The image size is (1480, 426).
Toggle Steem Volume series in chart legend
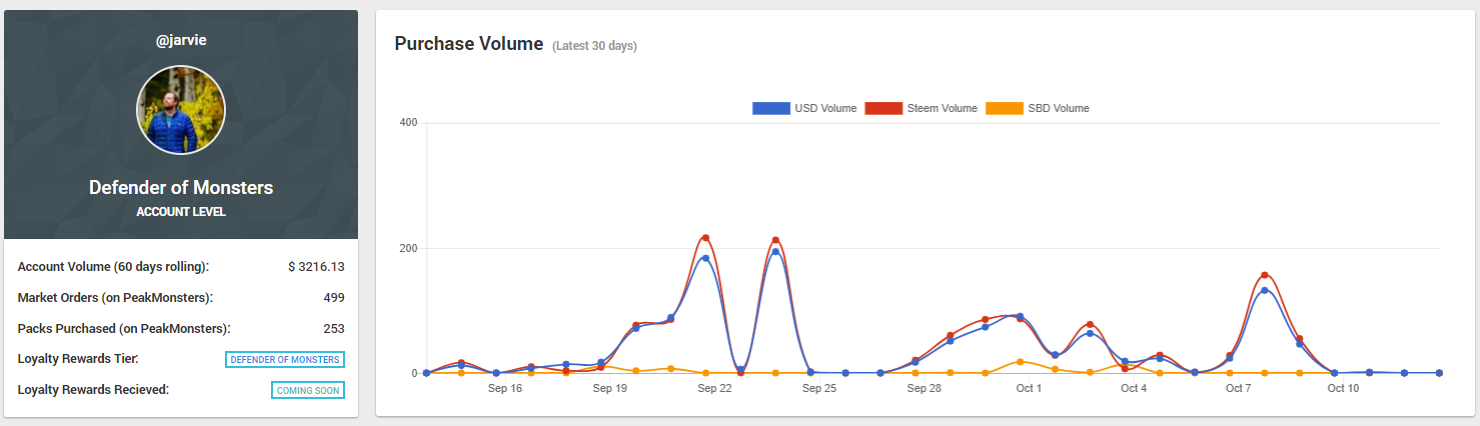tap(921, 108)
